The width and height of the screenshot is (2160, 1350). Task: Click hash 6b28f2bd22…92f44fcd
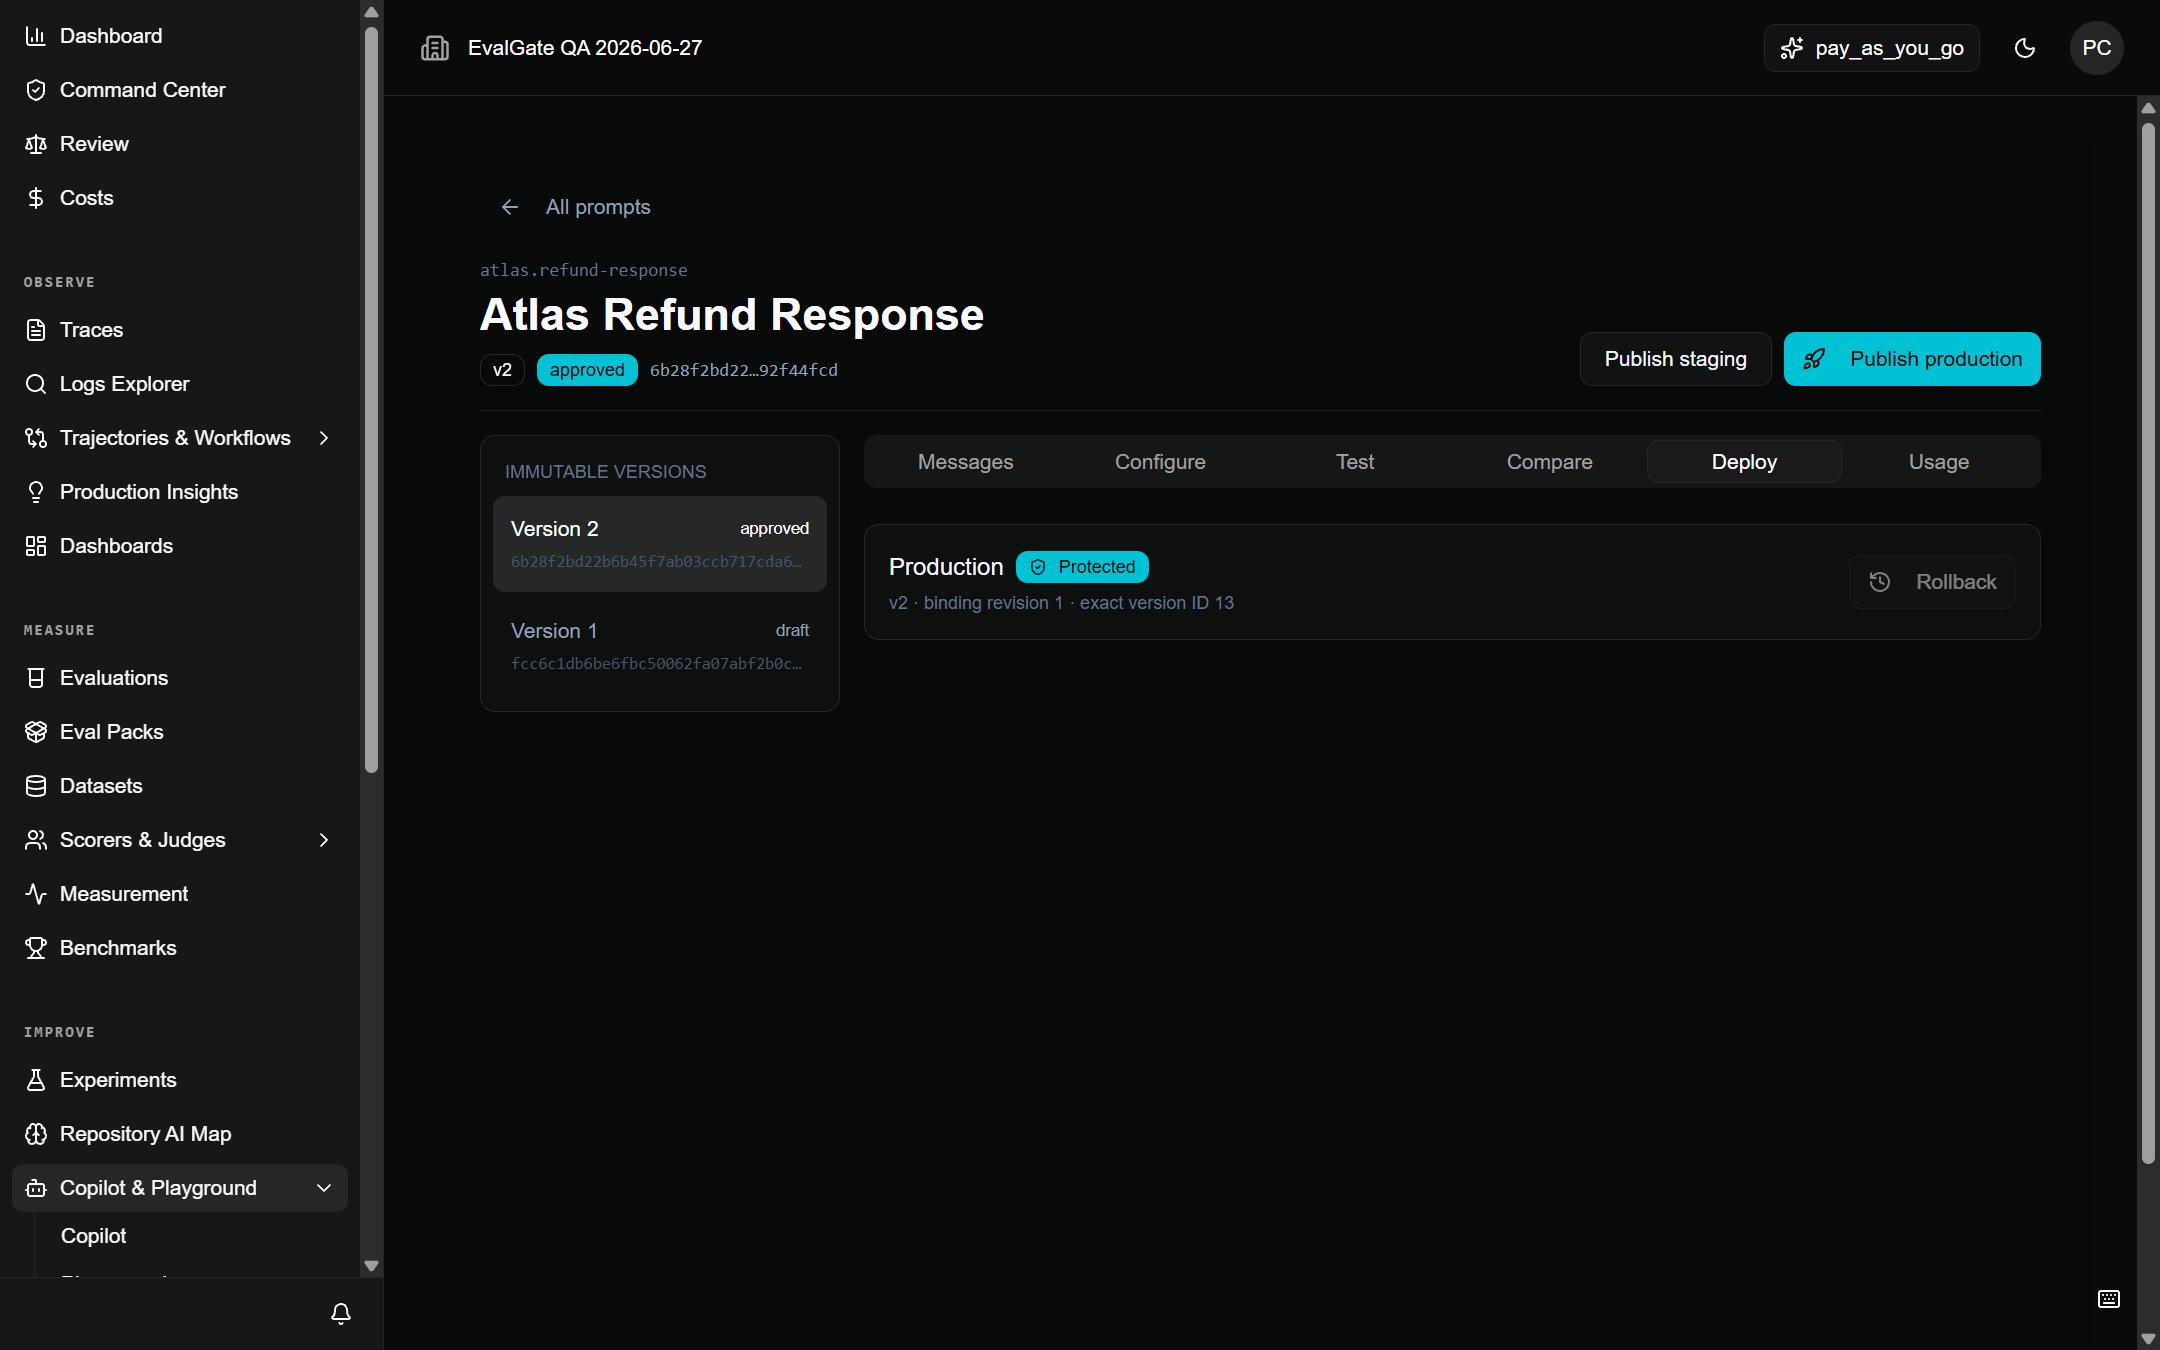tap(744, 370)
